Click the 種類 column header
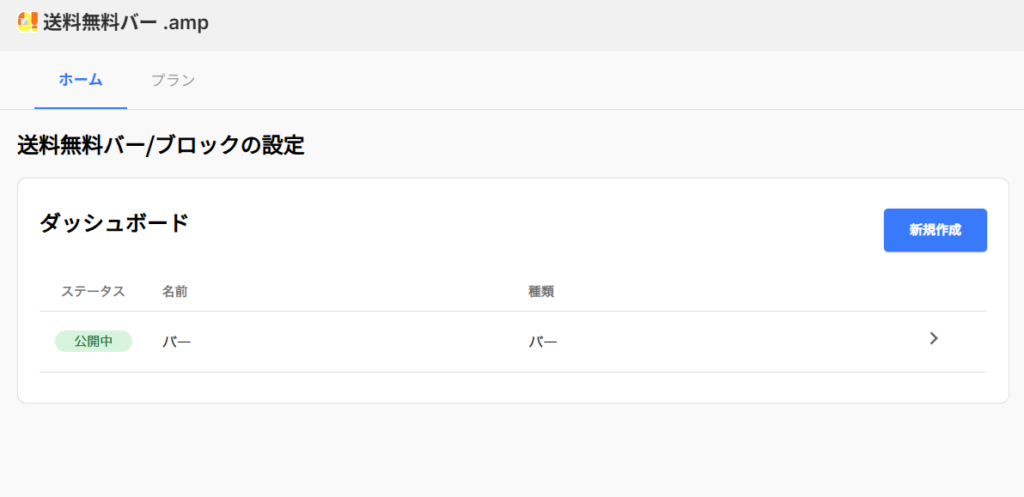The height and width of the screenshot is (497, 1024). (x=541, y=292)
